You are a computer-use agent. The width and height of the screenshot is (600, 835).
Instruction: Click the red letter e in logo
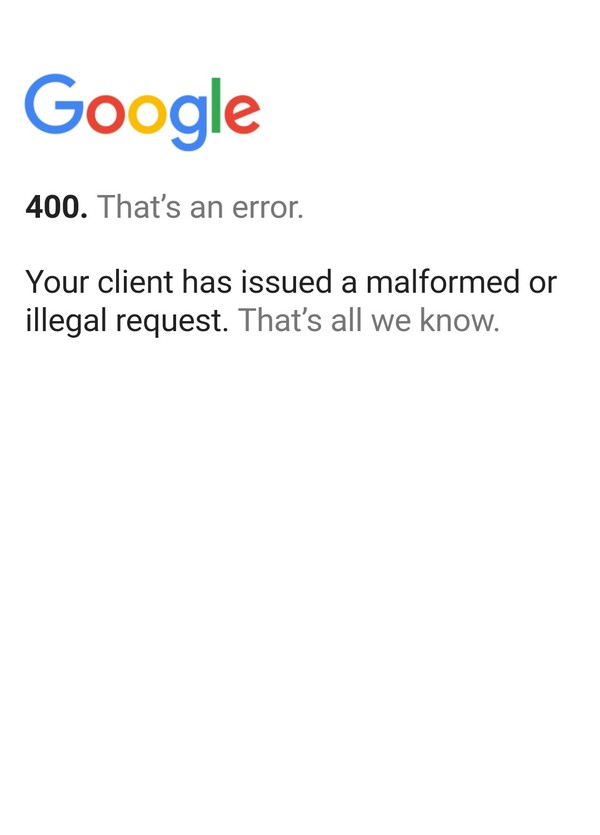[242, 113]
